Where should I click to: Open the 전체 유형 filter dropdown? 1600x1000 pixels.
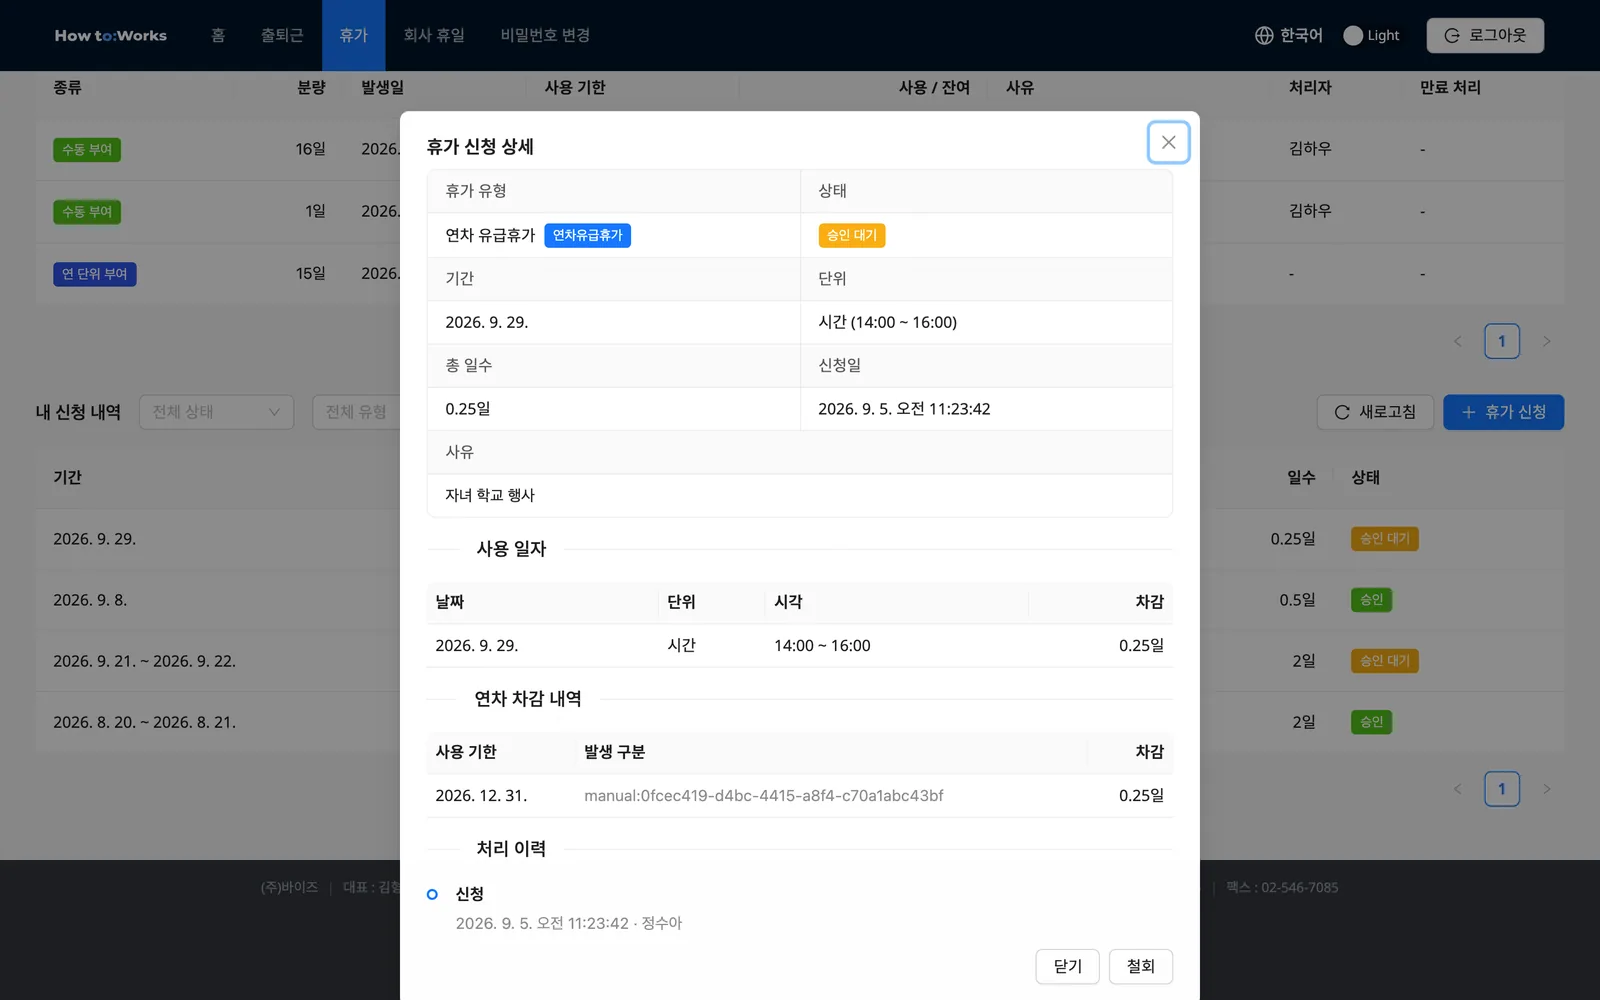(x=356, y=412)
